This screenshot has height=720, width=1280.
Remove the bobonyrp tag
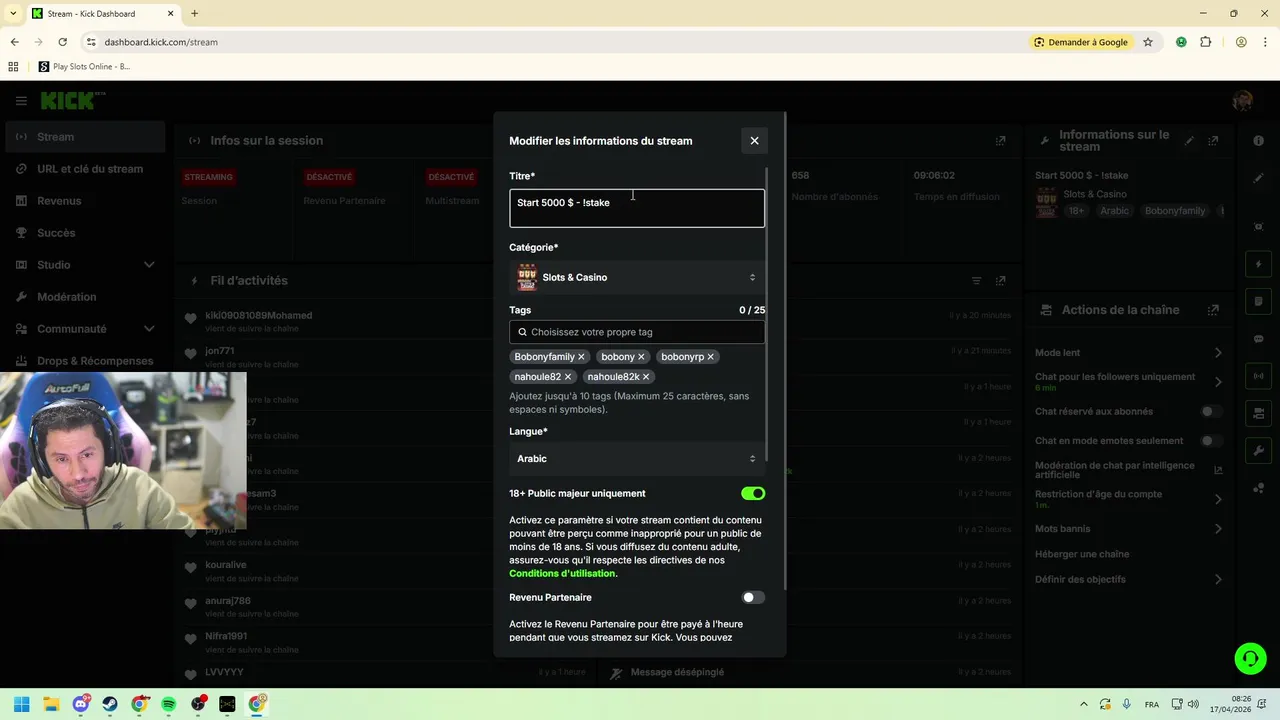[x=711, y=357]
